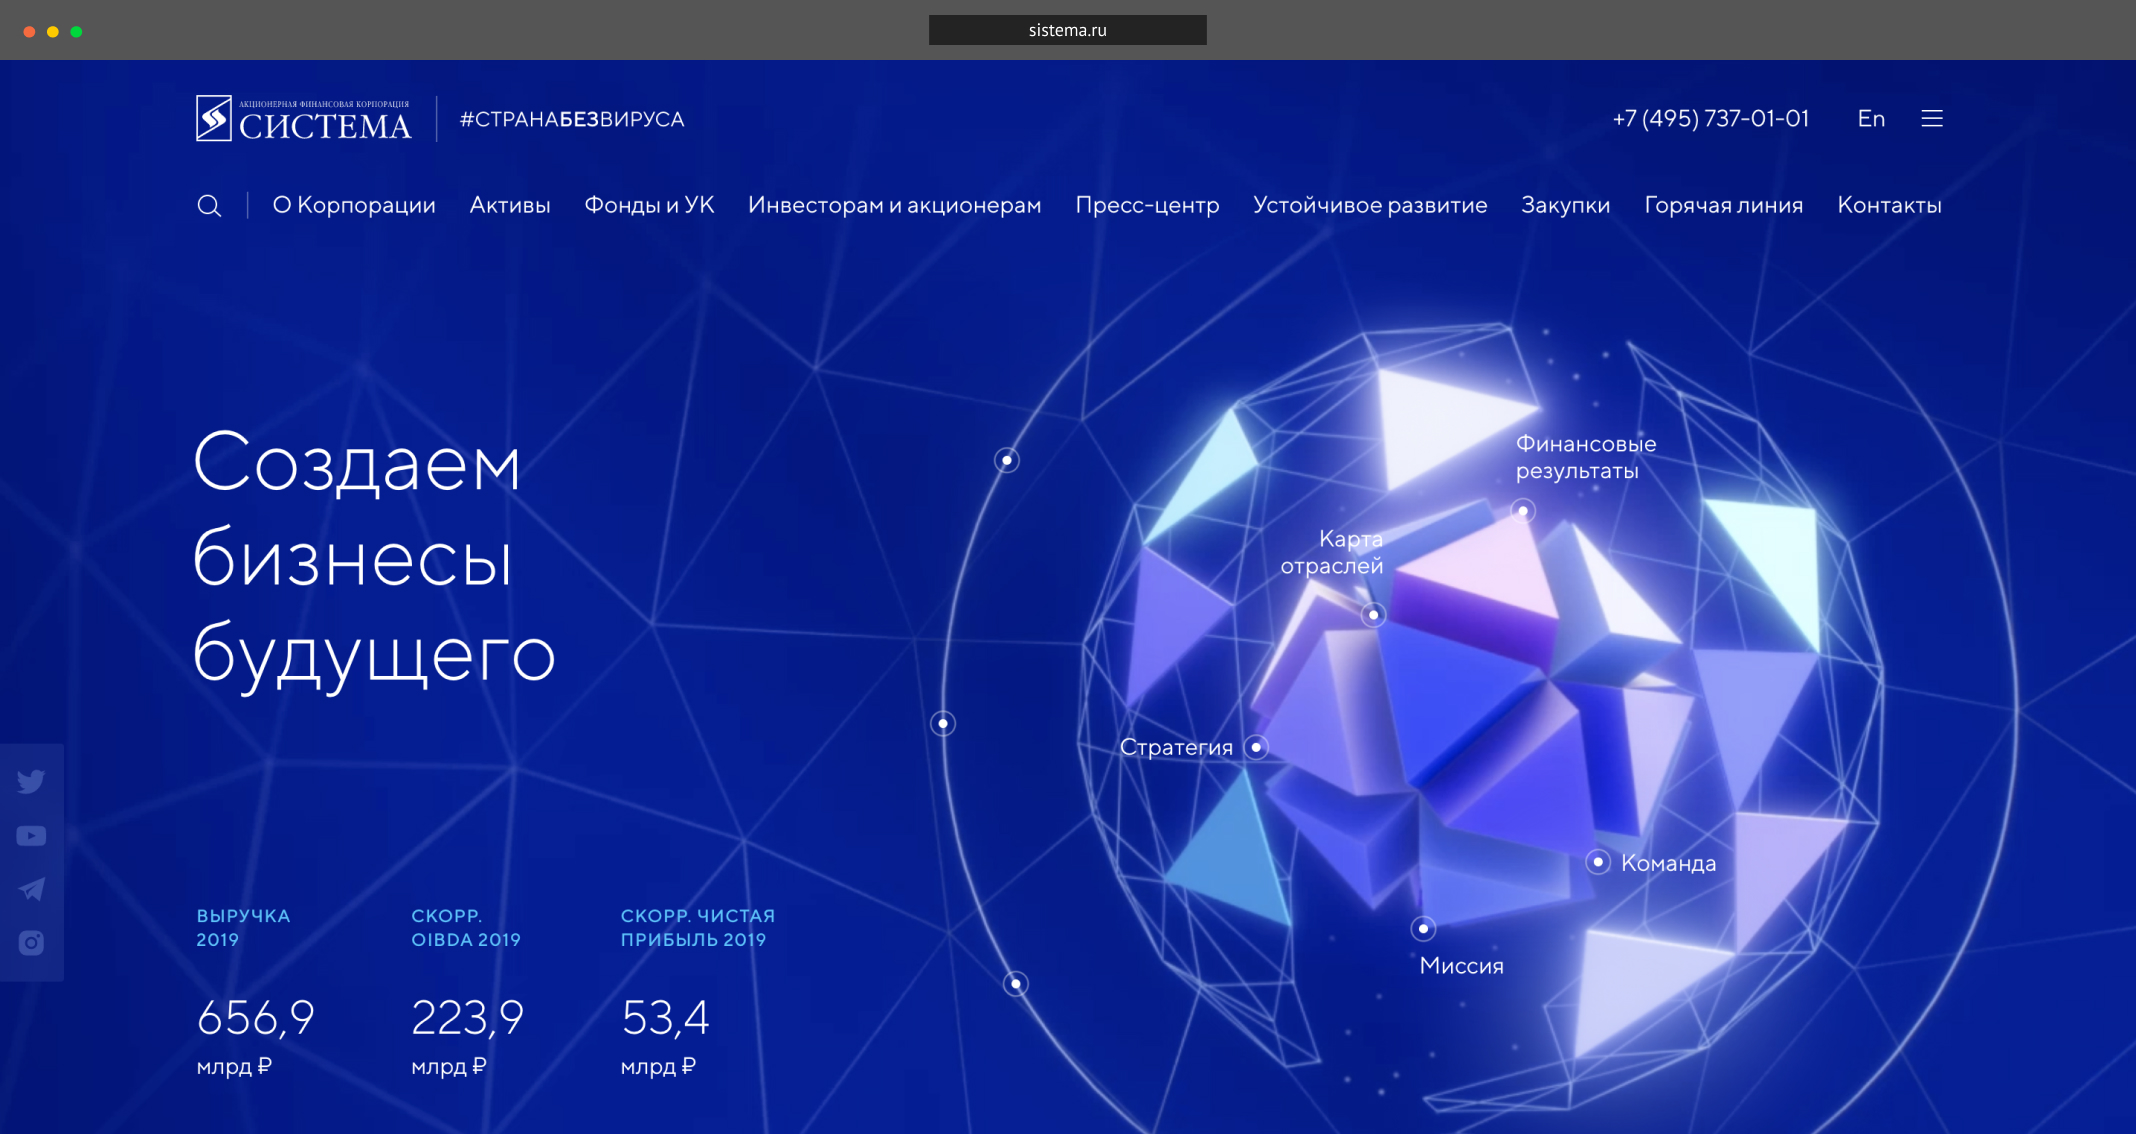Viewport: 2136px width, 1134px height.
Task: Select the Стратегия hotspot dot
Action: click(1256, 747)
